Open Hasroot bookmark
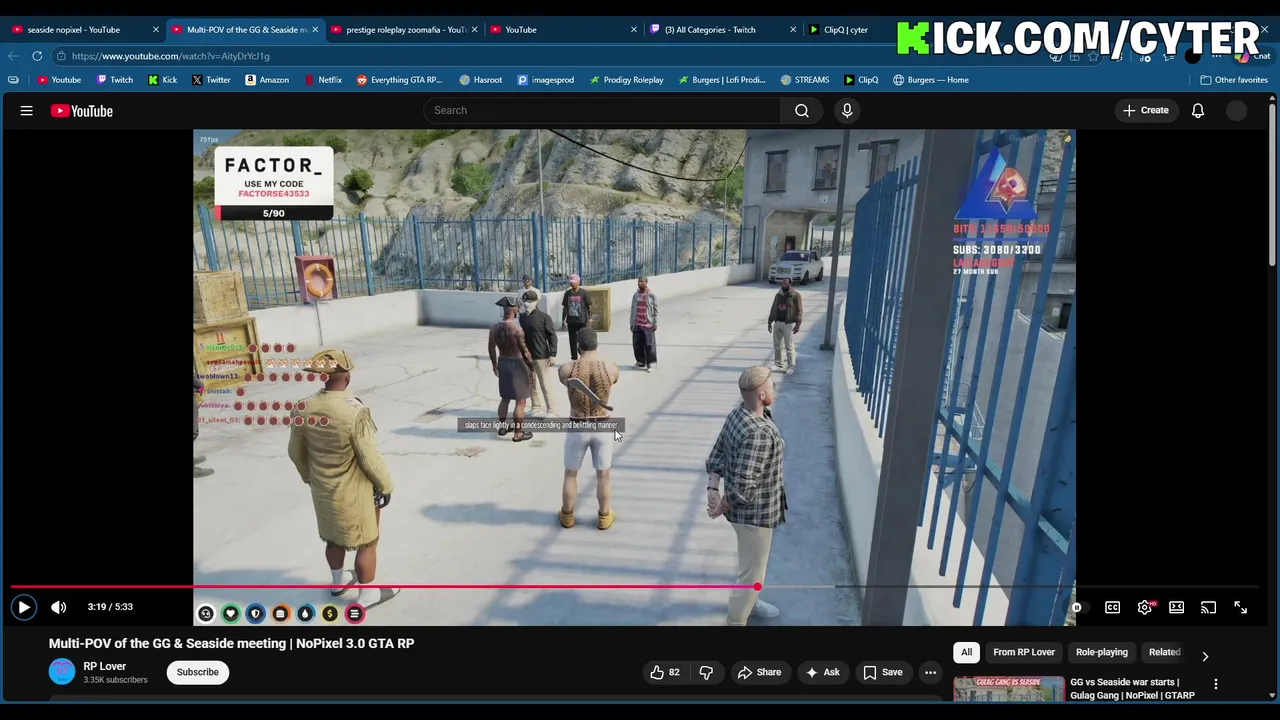Image resolution: width=1280 pixels, height=720 pixels. [x=481, y=80]
